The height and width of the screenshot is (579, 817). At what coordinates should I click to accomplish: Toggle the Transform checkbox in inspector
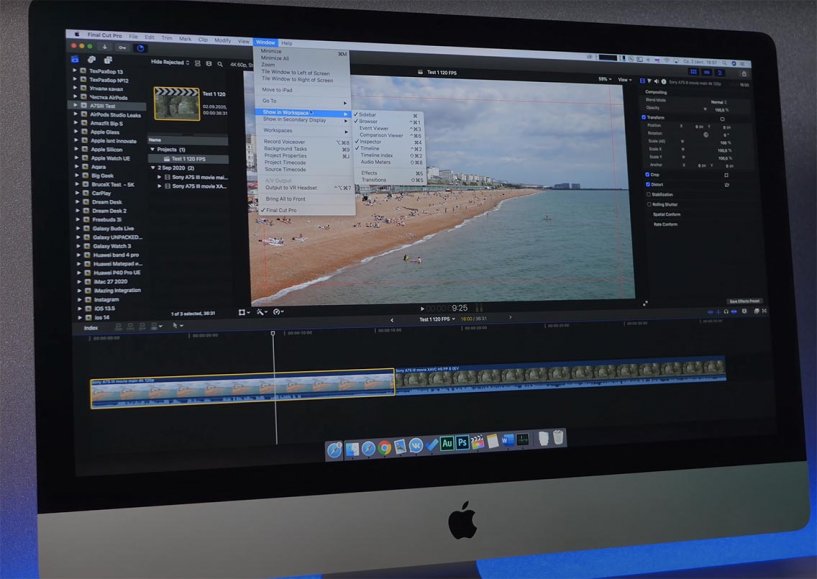[x=643, y=117]
